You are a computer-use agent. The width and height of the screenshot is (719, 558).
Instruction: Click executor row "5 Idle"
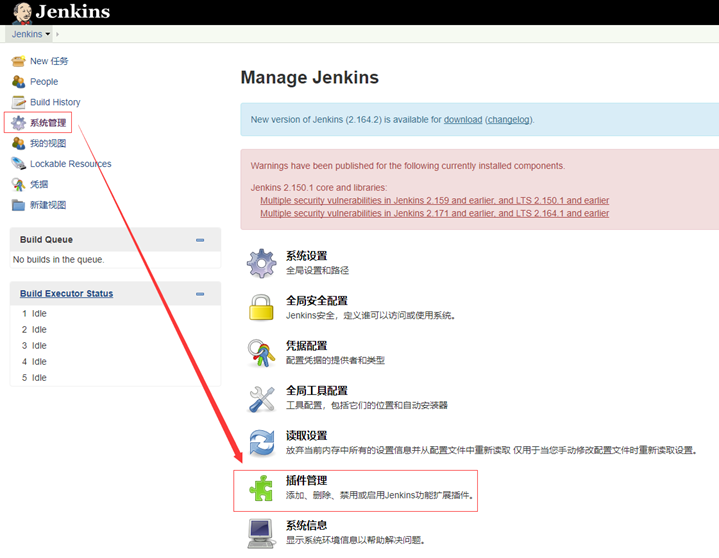click(x=34, y=378)
